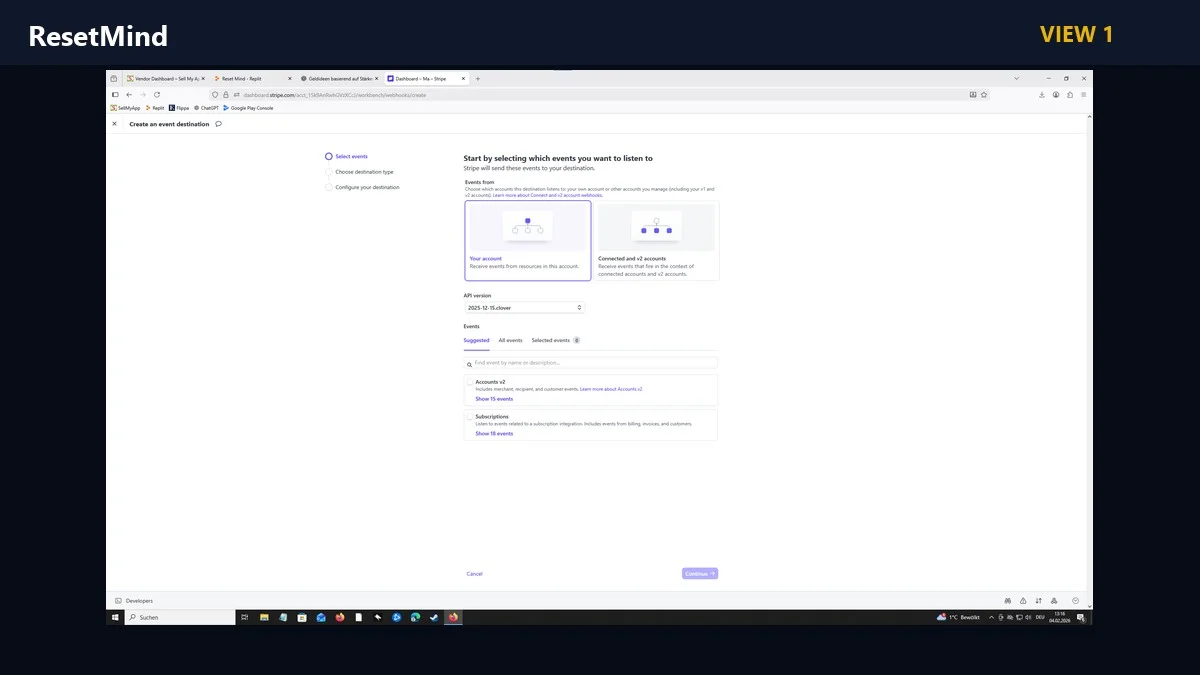1200x675 pixels.
Task: Click the up-down arrows icon in Developers bar
Action: coord(1039,601)
